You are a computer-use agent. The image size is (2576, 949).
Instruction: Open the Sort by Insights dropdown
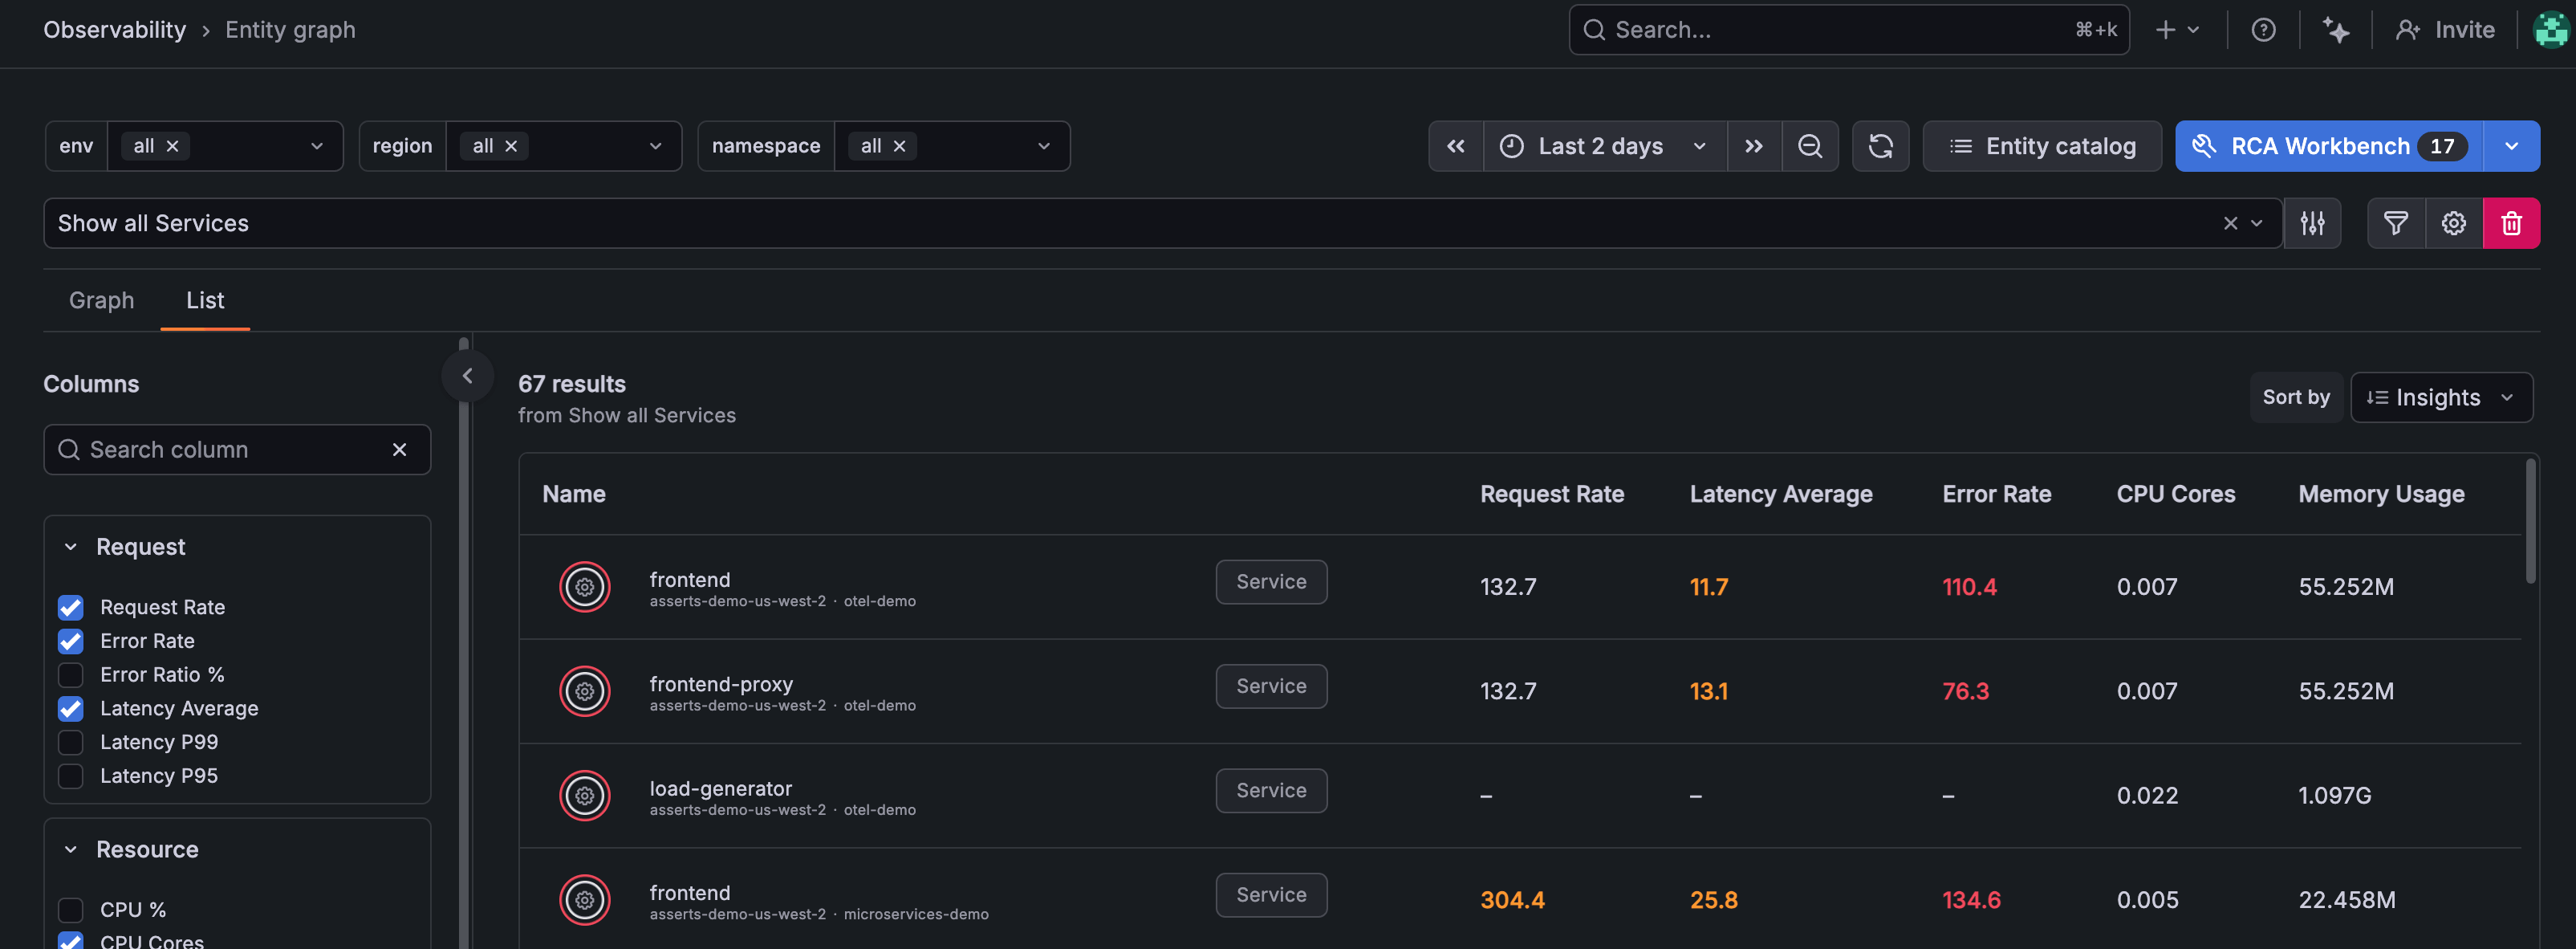(2440, 398)
